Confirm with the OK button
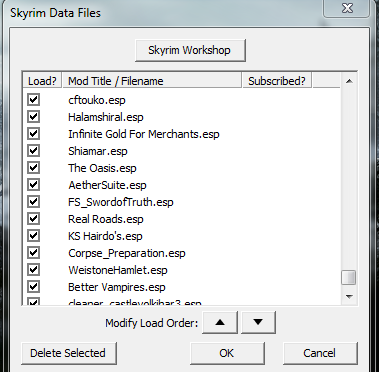Screen dimensions: 379x372 (227, 353)
